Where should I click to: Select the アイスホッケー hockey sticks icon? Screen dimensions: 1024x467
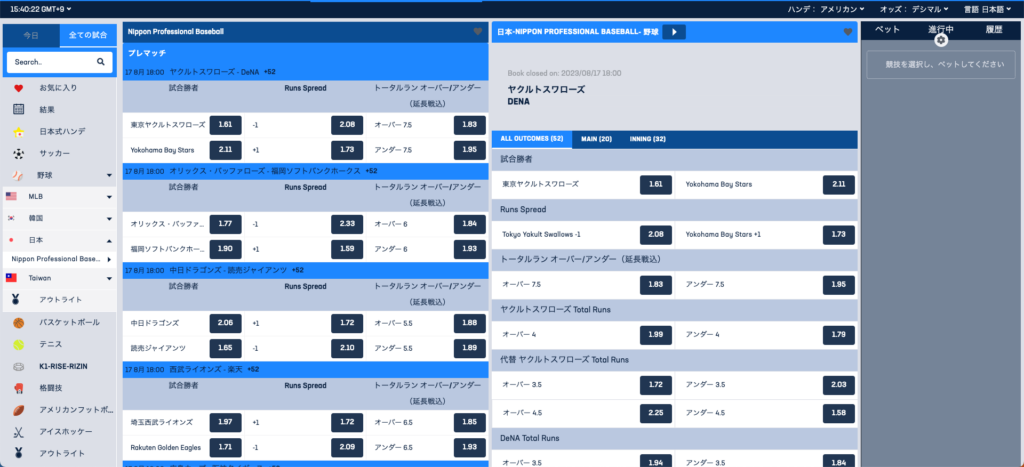(19, 432)
